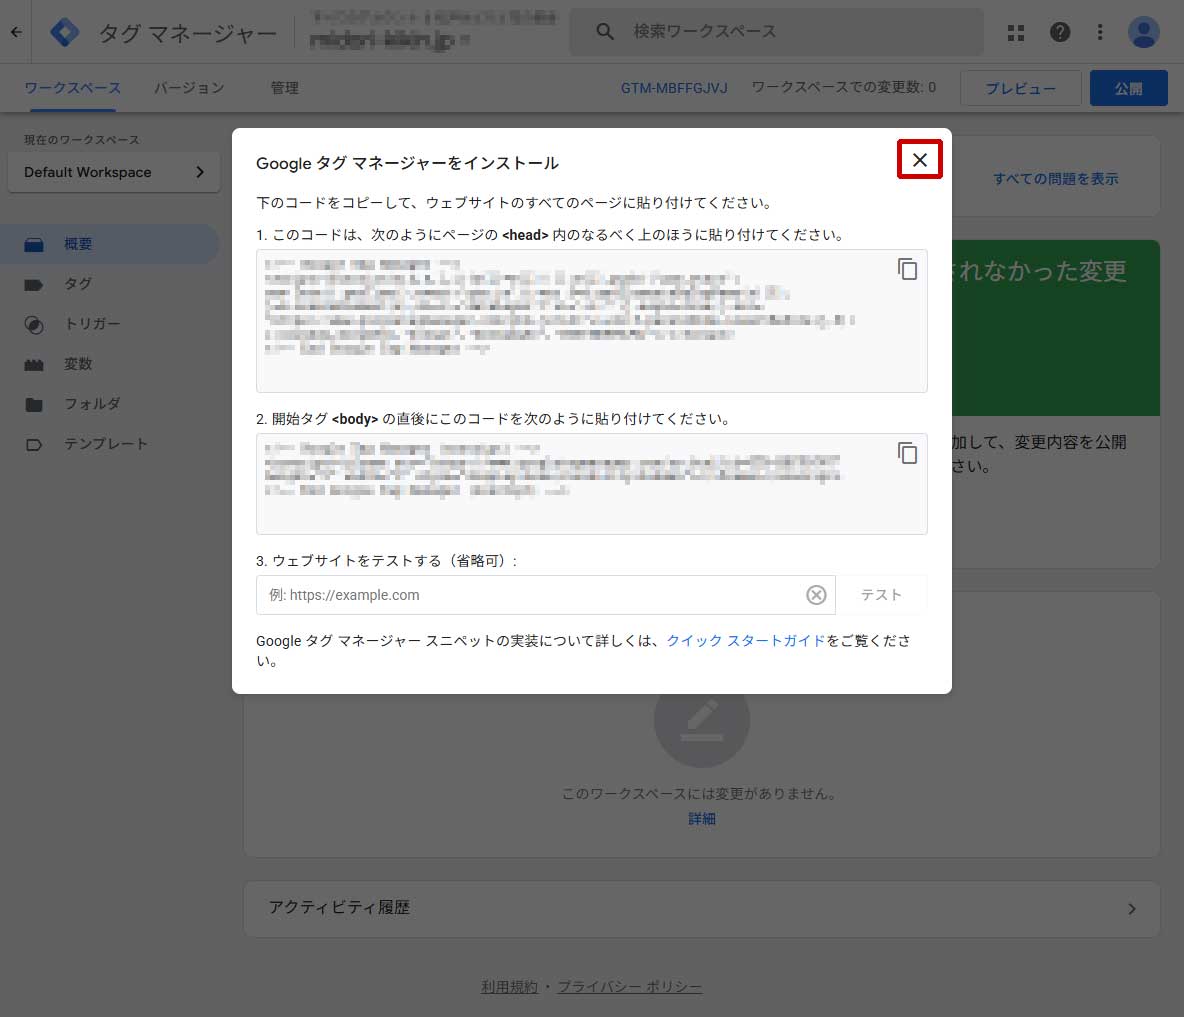
Task: Open the user account avatar
Action: pos(1143,32)
